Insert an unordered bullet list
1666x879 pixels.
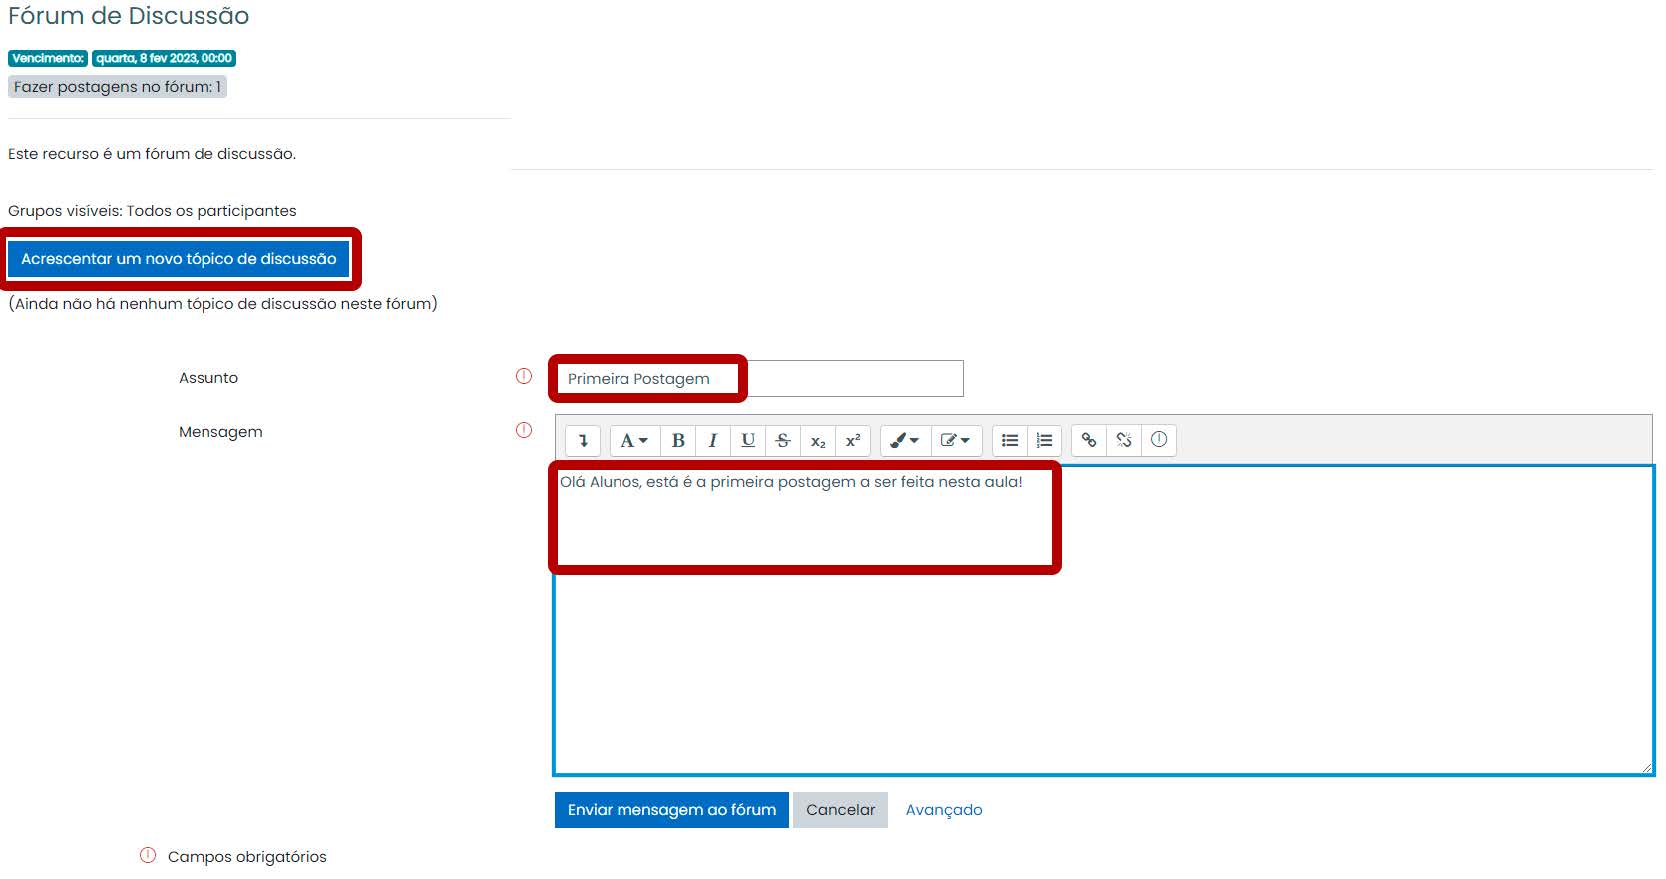tap(1010, 440)
